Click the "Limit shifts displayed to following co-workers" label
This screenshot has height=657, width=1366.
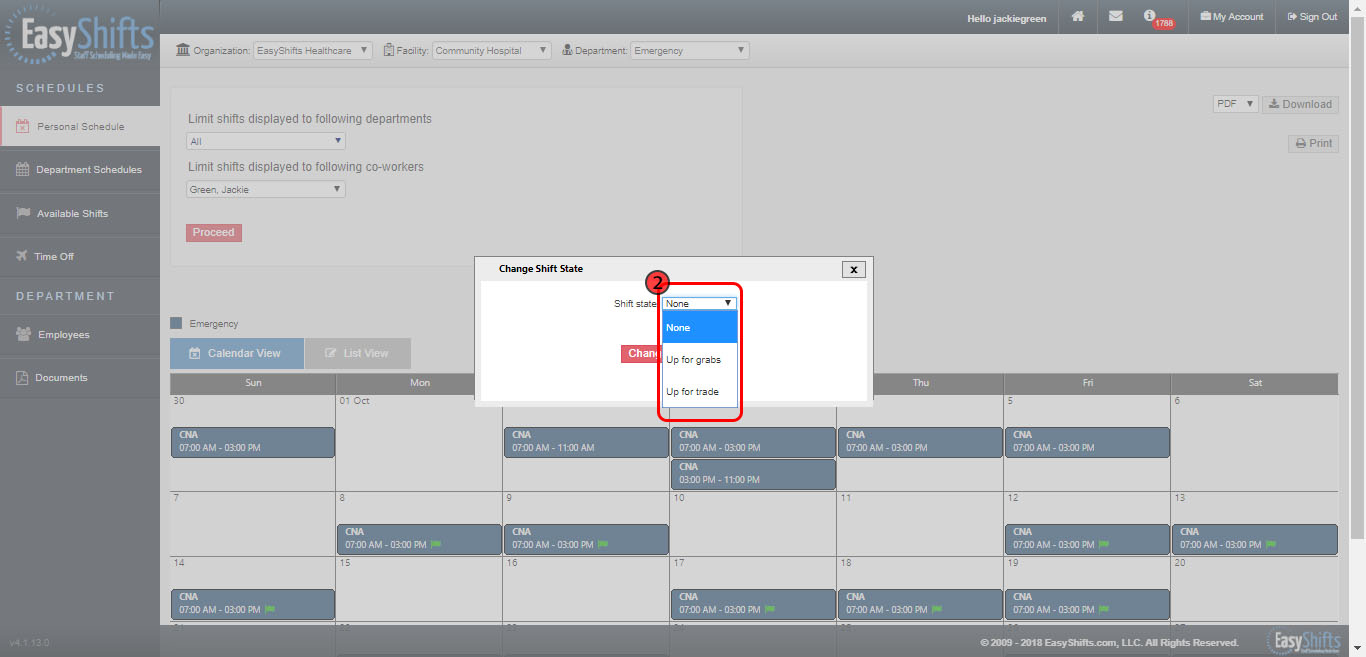(306, 167)
